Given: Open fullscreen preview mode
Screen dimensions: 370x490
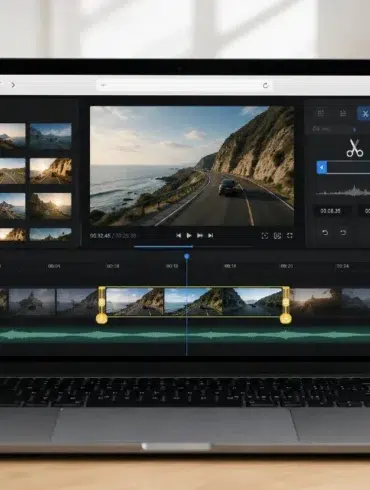Looking at the screenshot, I should pos(290,236).
